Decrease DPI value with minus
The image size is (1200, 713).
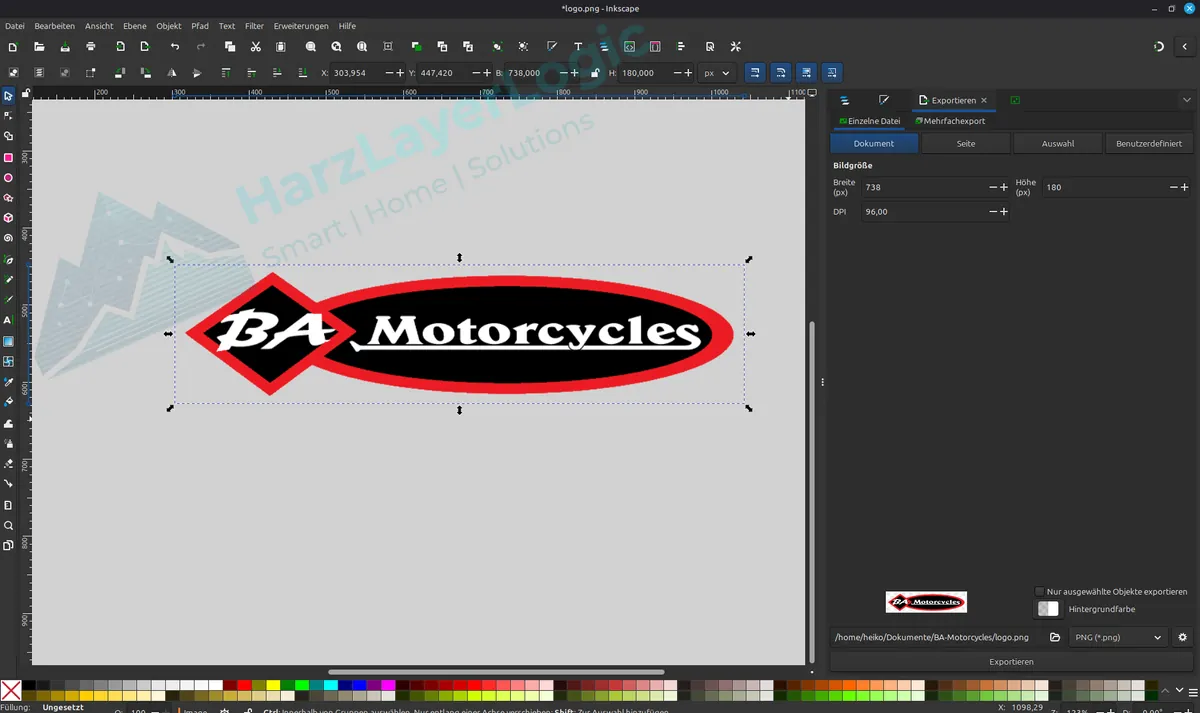coord(993,212)
